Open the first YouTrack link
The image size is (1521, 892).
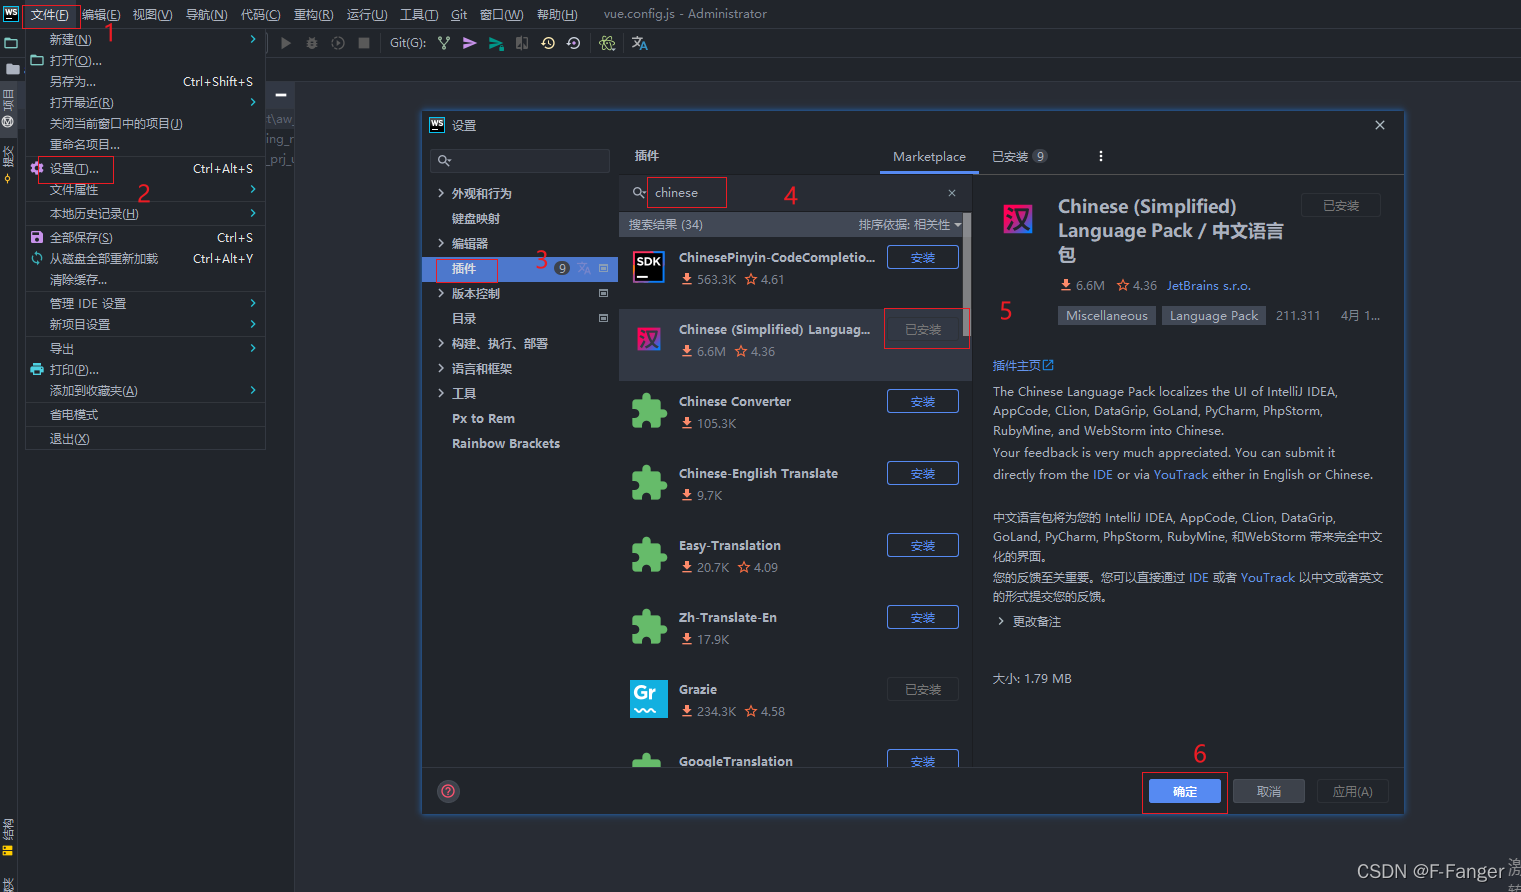(x=1181, y=474)
